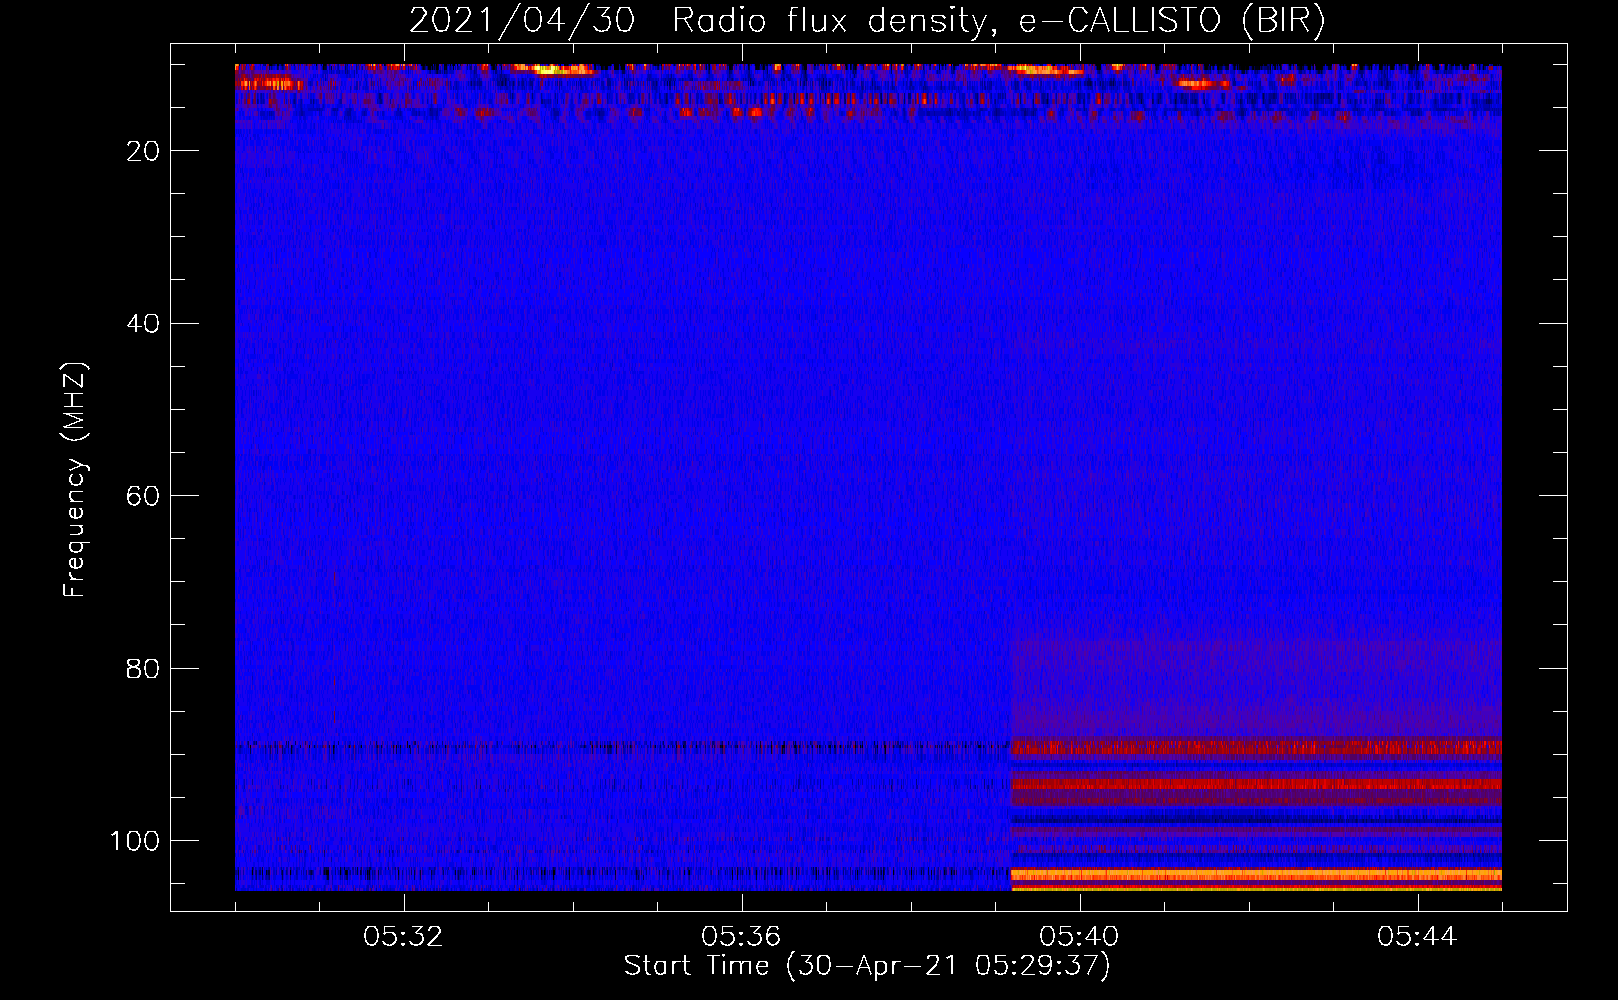Click the 05:40 time tick label

pyautogui.click(x=1079, y=937)
